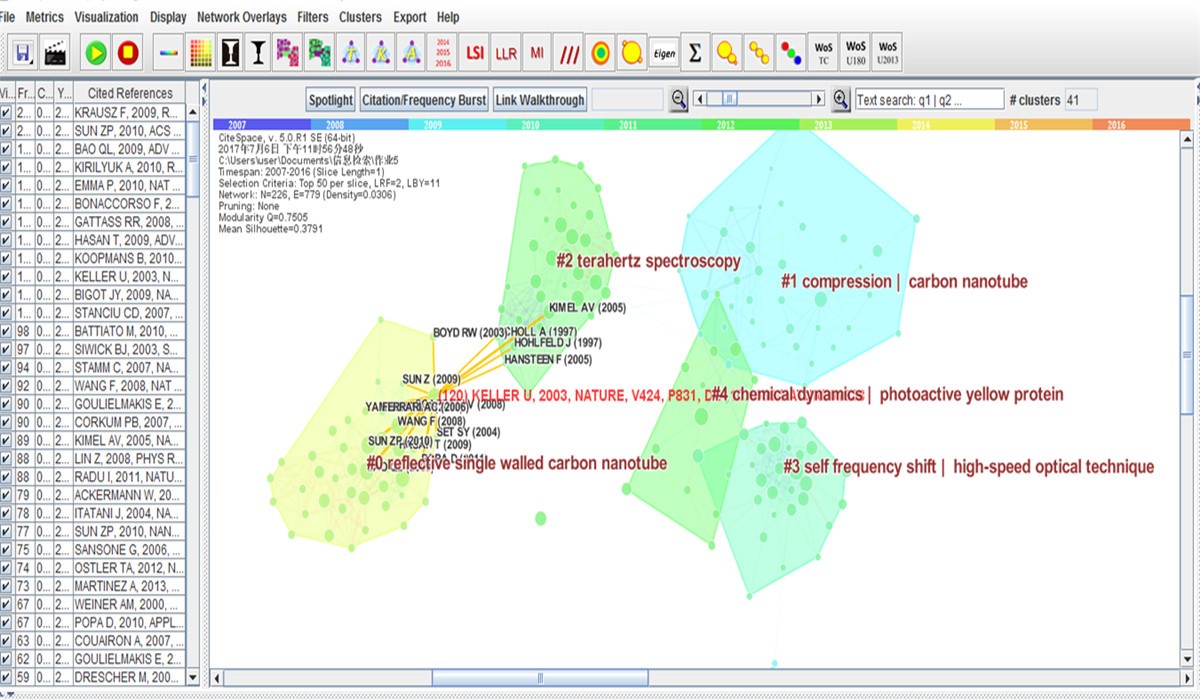This screenshot has height=700, width=1200.
Task: Click the Sigma metric icon
Action: 695,51
